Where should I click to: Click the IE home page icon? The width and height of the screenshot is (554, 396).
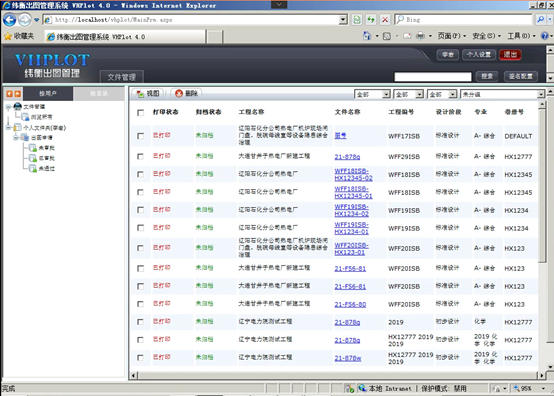367,36
